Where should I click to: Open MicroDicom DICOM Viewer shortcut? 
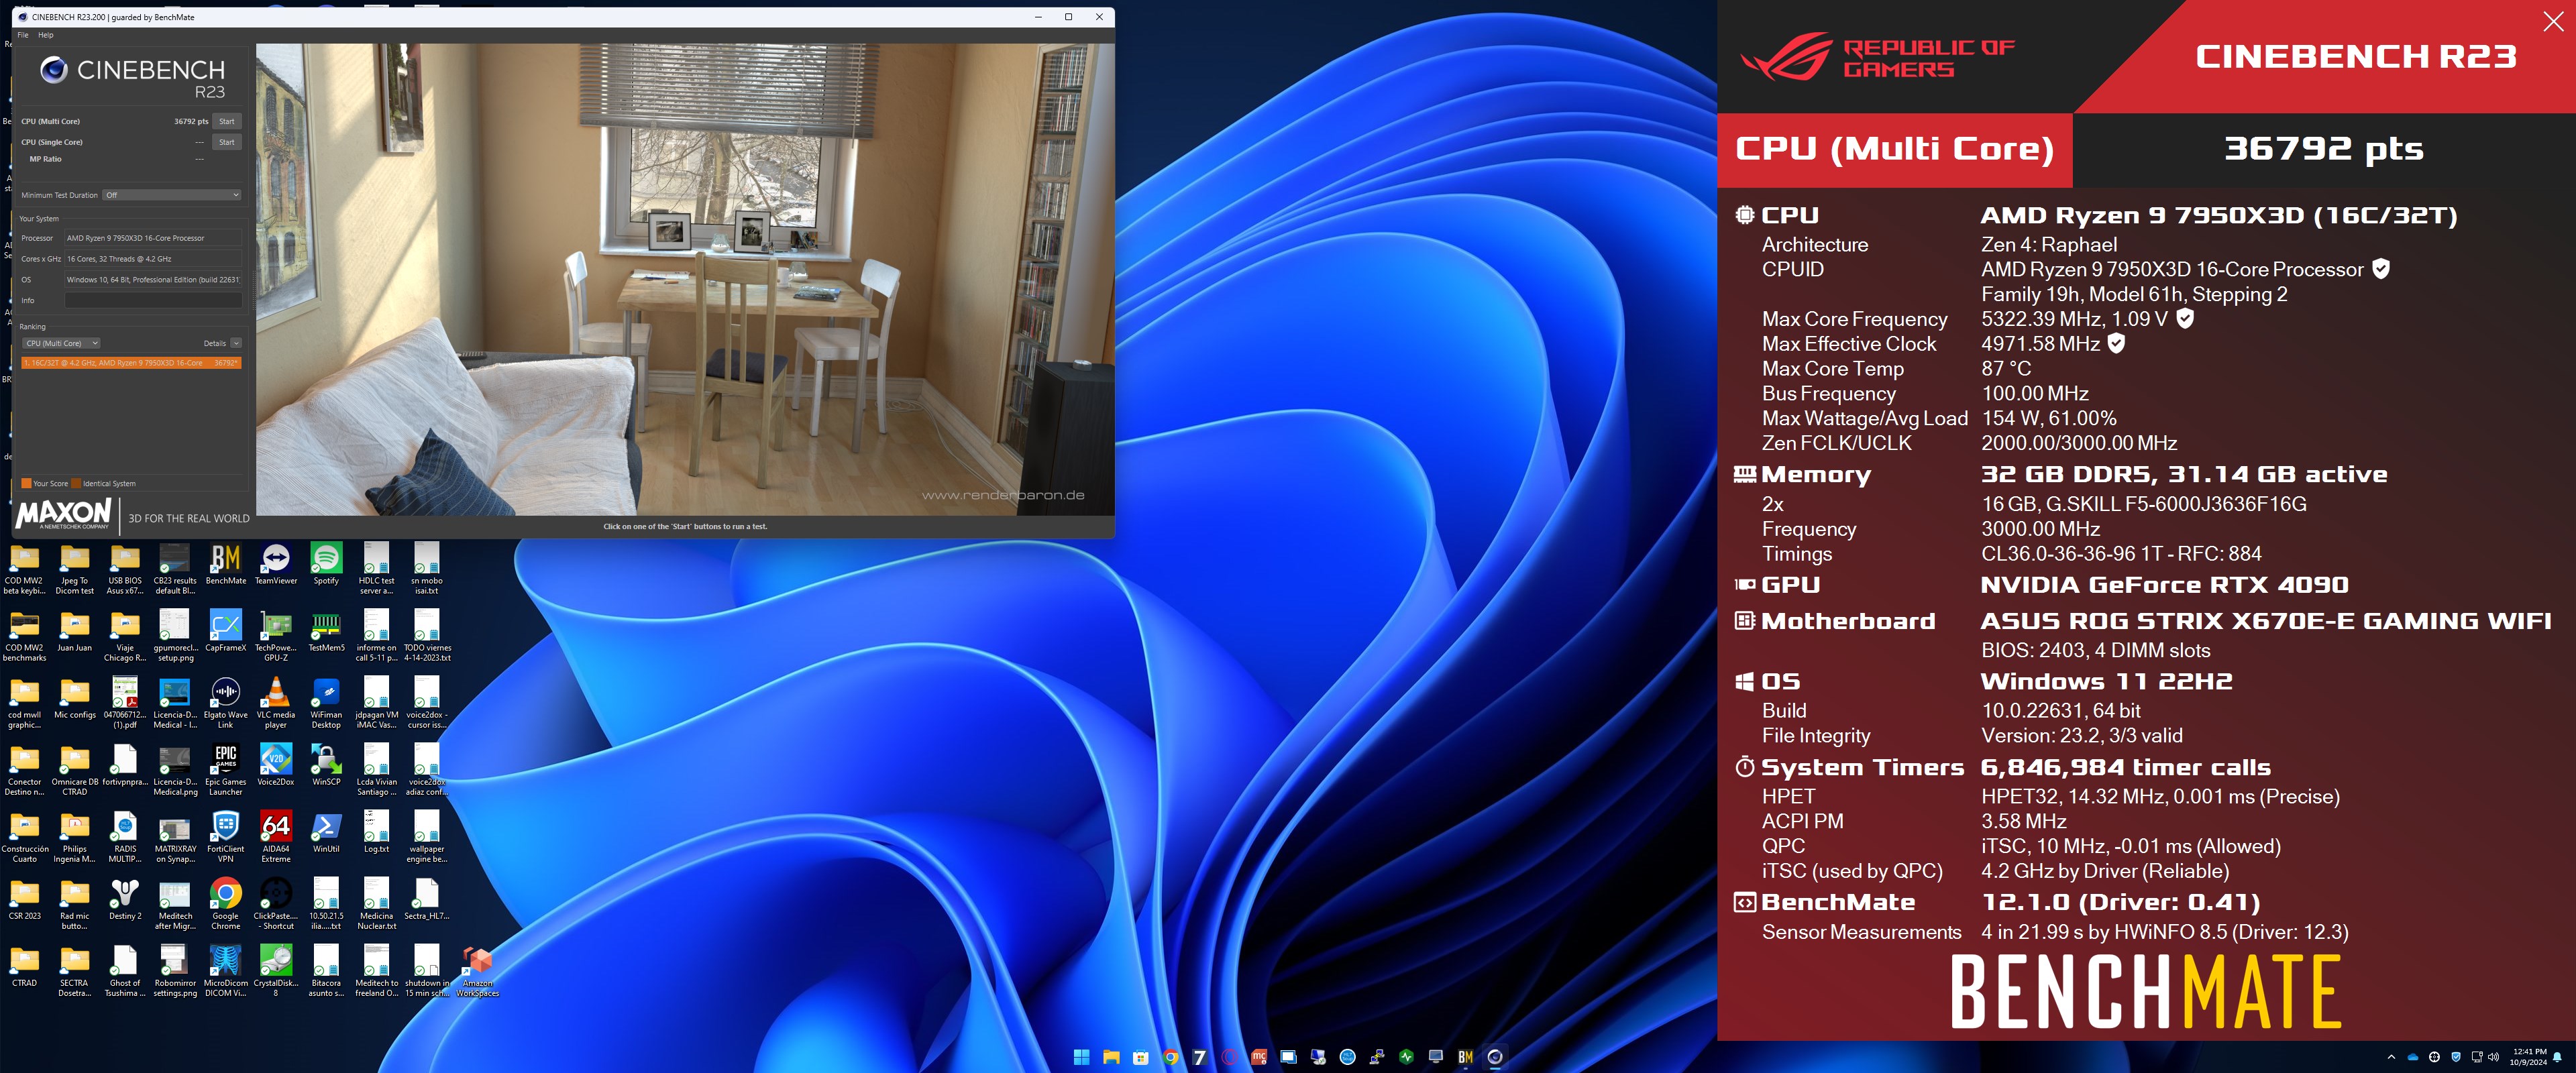pyautogui.click(x=226, y=972)
